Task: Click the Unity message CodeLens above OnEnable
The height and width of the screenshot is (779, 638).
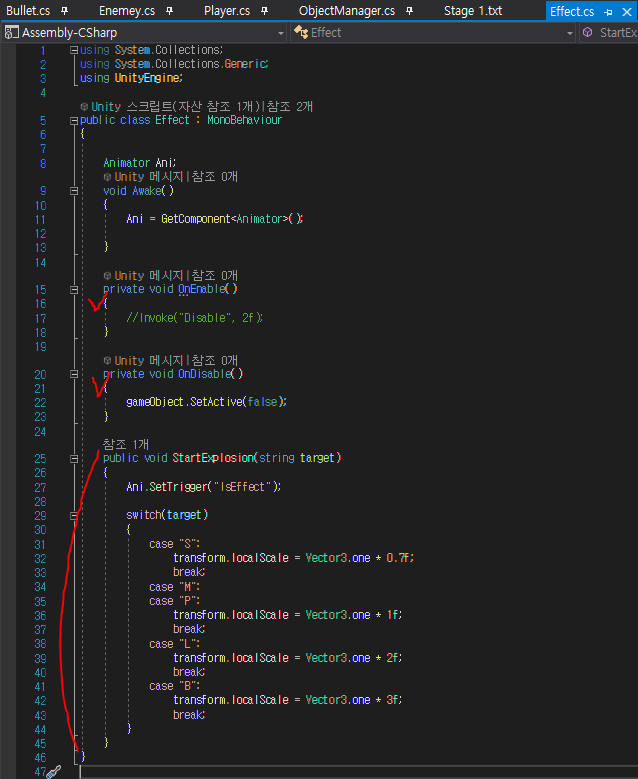Action: click(x=176, y=275)
